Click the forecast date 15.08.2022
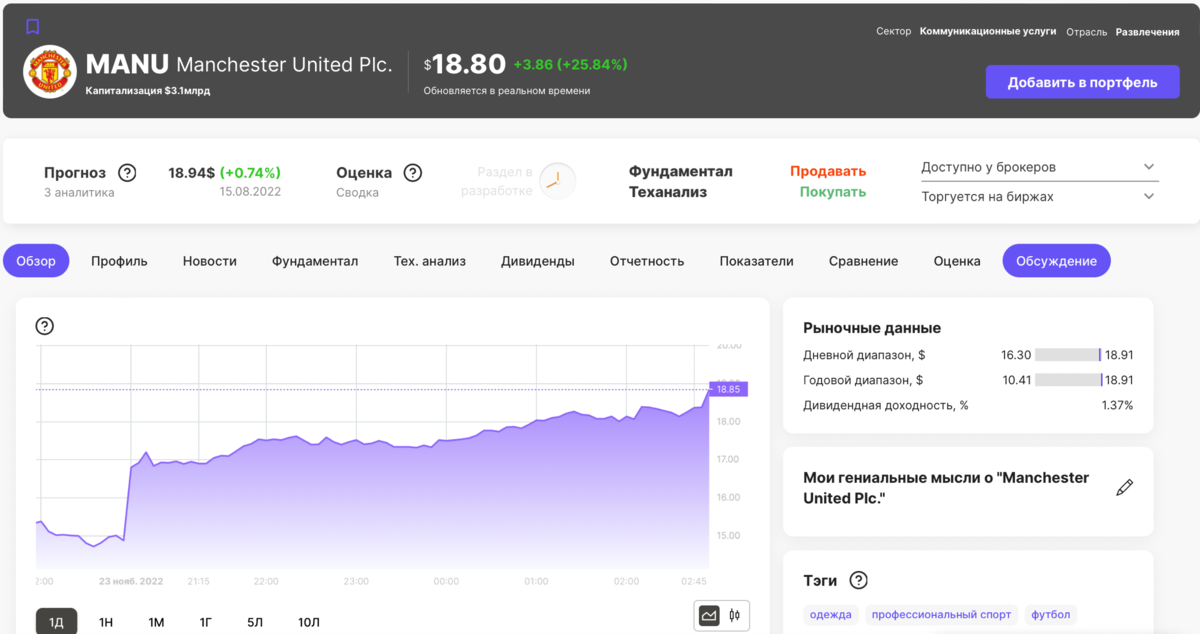The width and height of the screenshot is (1200, 634). [x=250, y=192]
